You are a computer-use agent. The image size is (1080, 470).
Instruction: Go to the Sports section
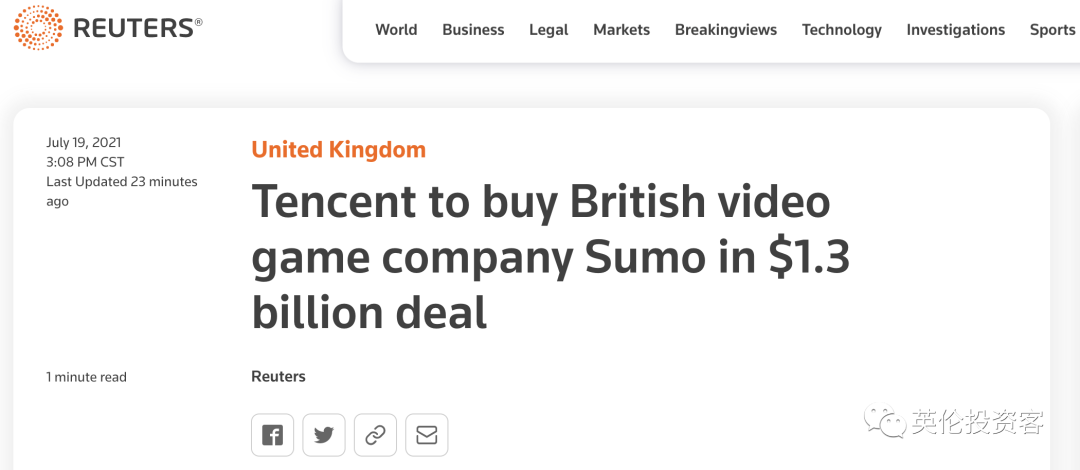pyautogui.click(x=1052, y=30)
